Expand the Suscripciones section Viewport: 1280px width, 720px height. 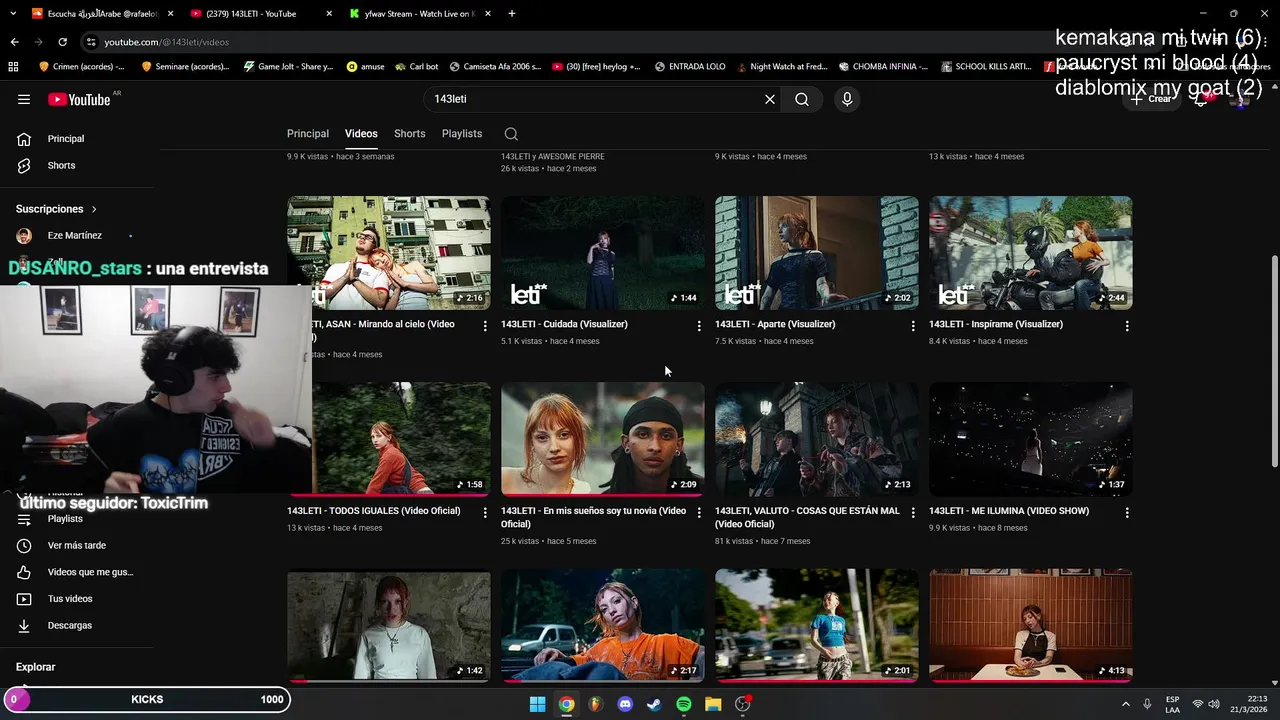coord(57,209)
